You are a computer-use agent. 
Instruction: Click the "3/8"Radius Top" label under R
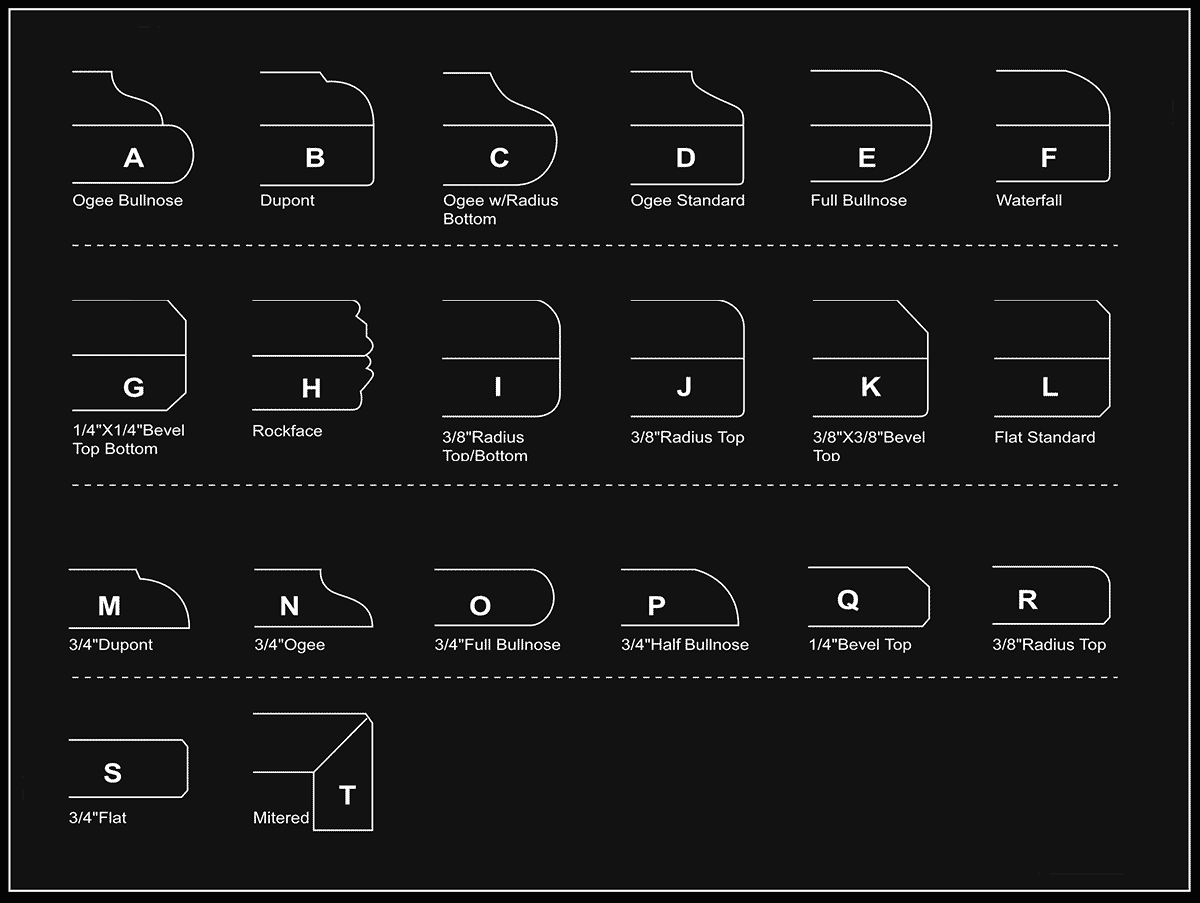pyautogui.click(x=1048, y=645)
